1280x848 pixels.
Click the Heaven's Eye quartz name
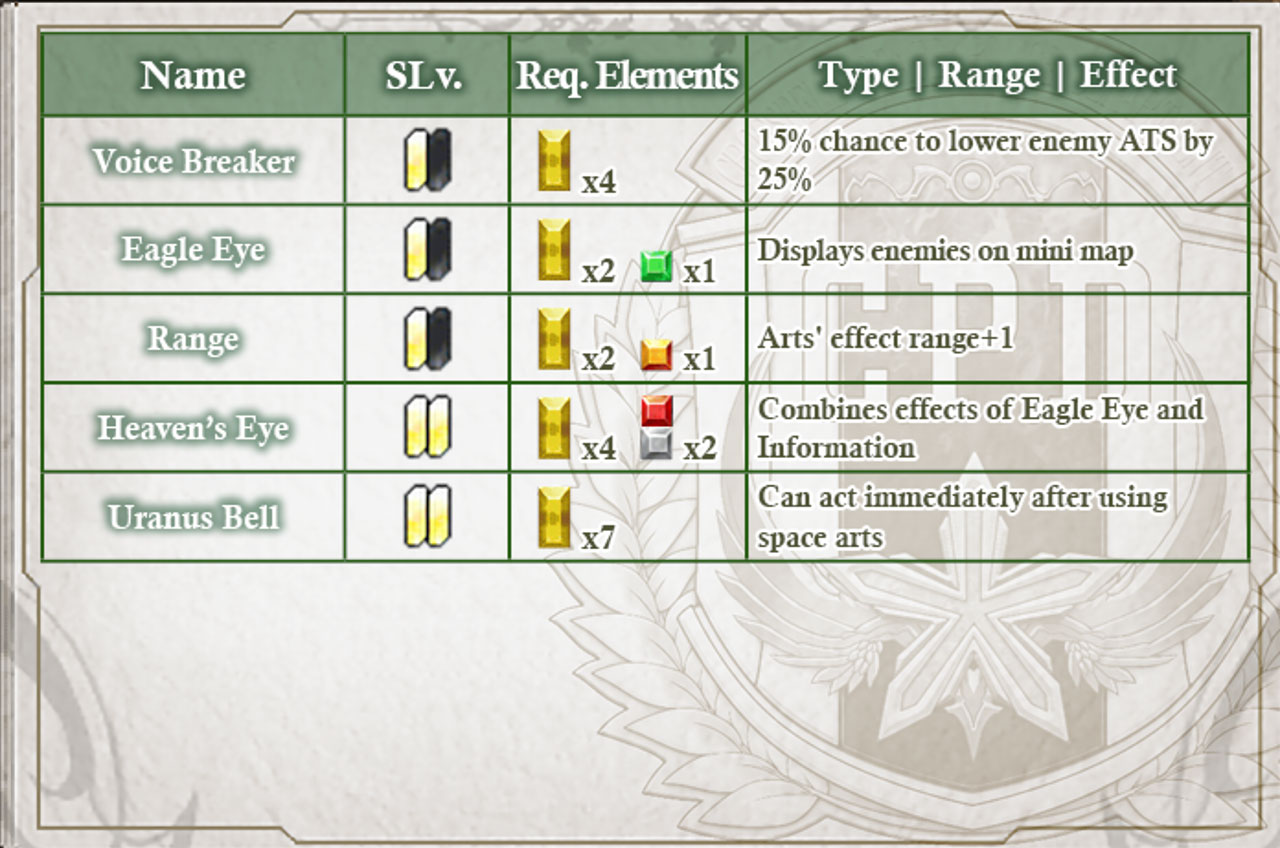194,428
